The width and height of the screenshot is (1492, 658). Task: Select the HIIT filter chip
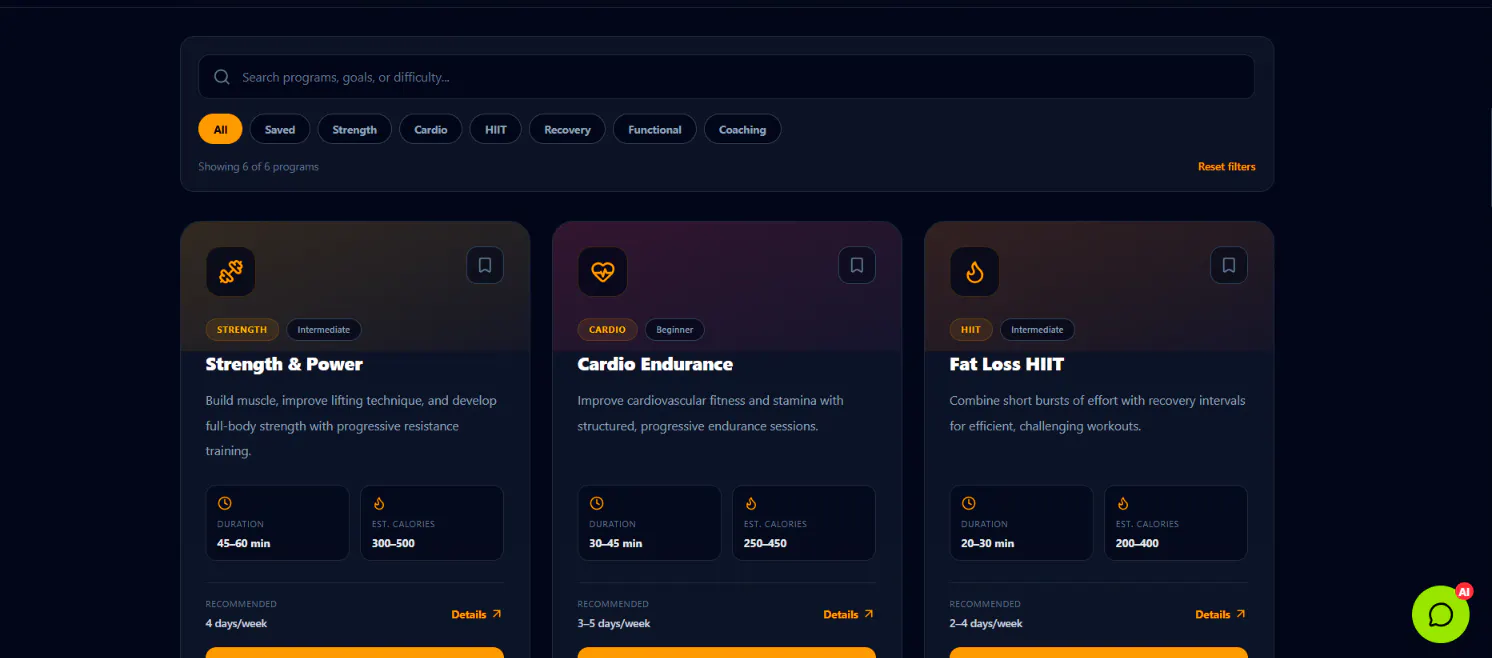[x=496, y=129]
